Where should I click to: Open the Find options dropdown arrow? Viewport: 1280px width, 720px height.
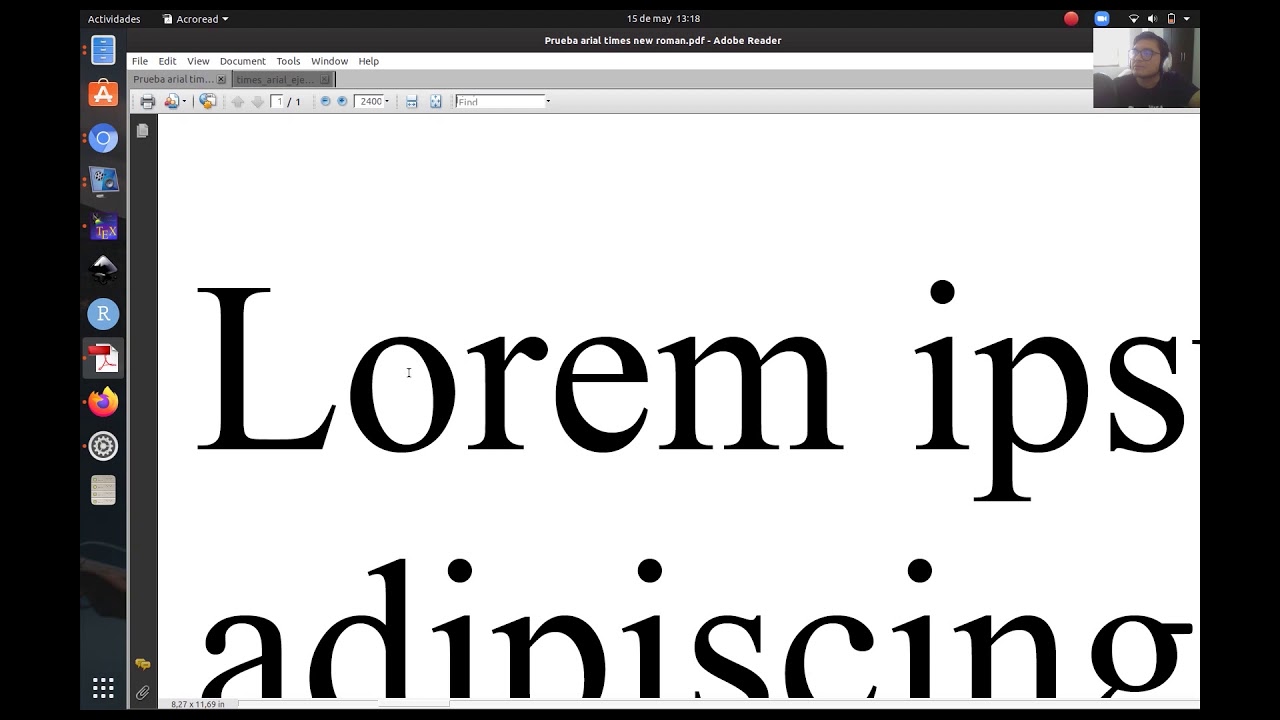pyautogui.click(x=548, y=102)
